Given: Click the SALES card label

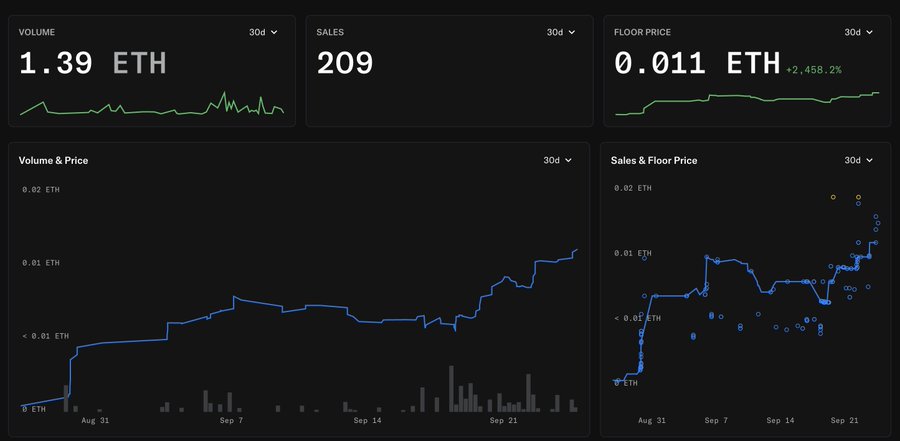Looking at the screenshot, I should point(330,32).
